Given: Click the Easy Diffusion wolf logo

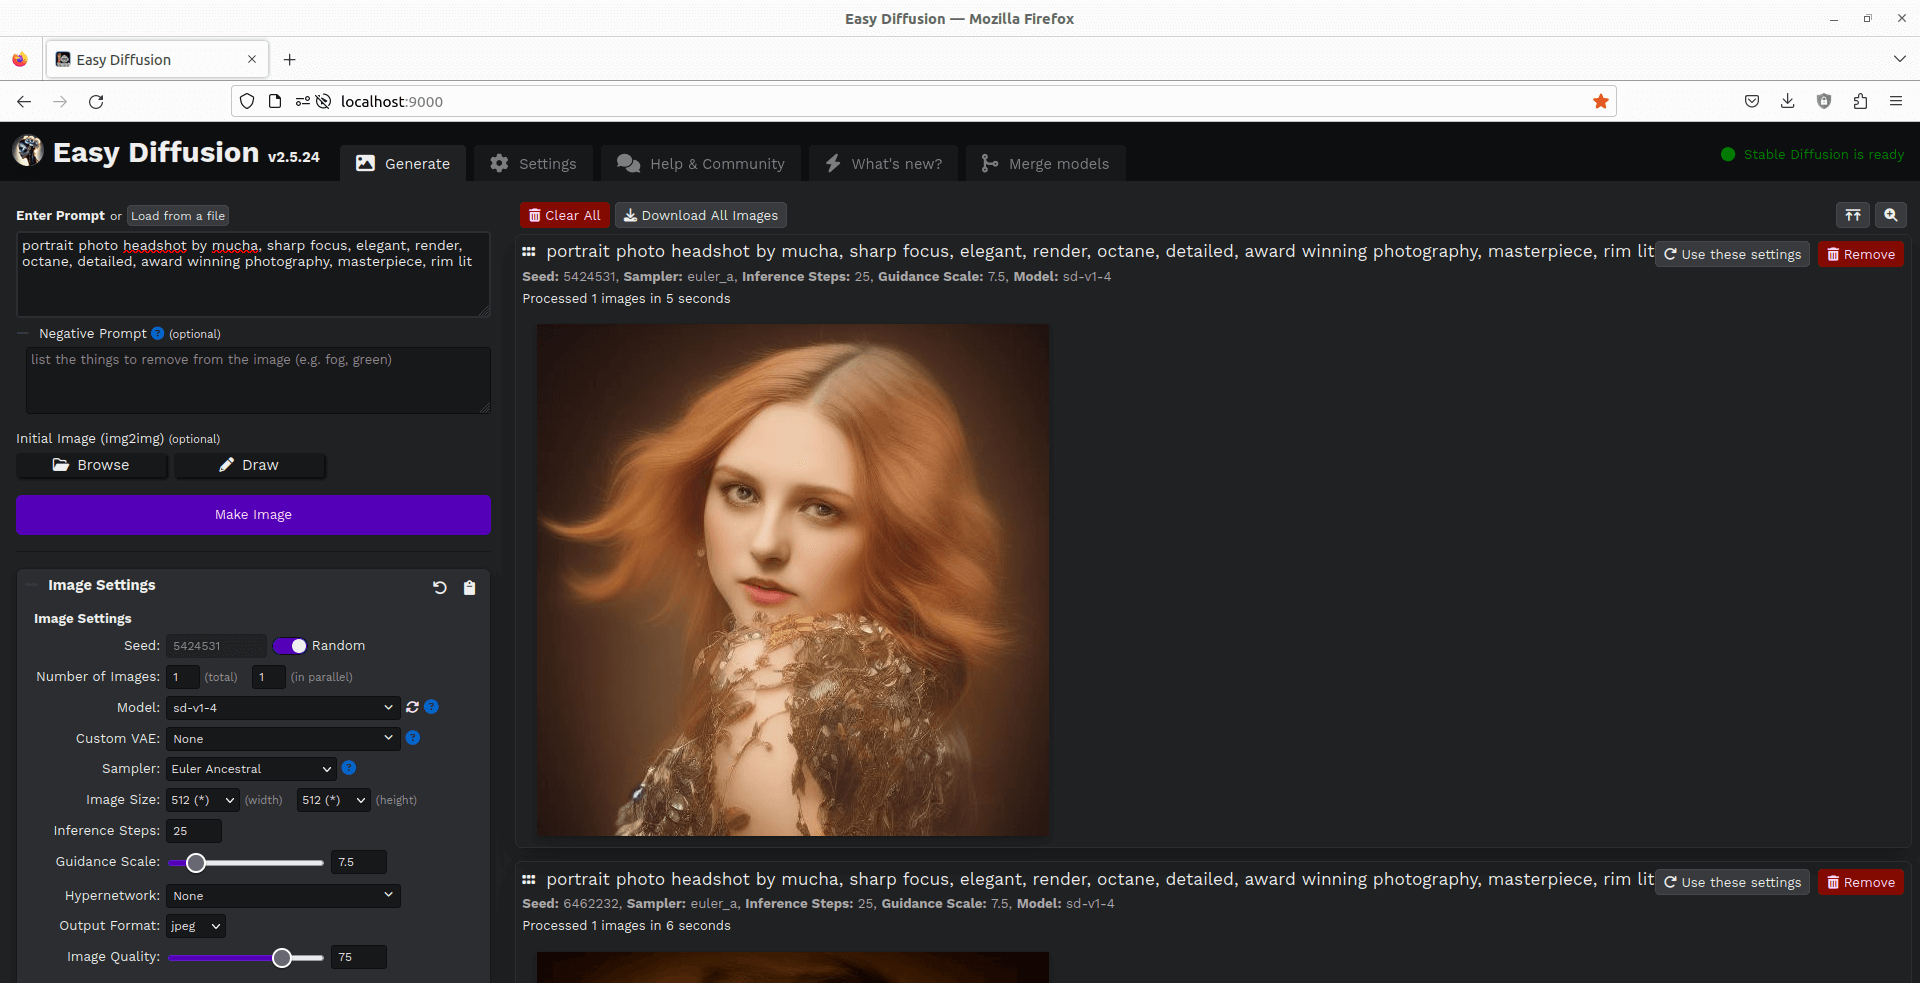Looking at the screenshot, I should tap(27, 151).
